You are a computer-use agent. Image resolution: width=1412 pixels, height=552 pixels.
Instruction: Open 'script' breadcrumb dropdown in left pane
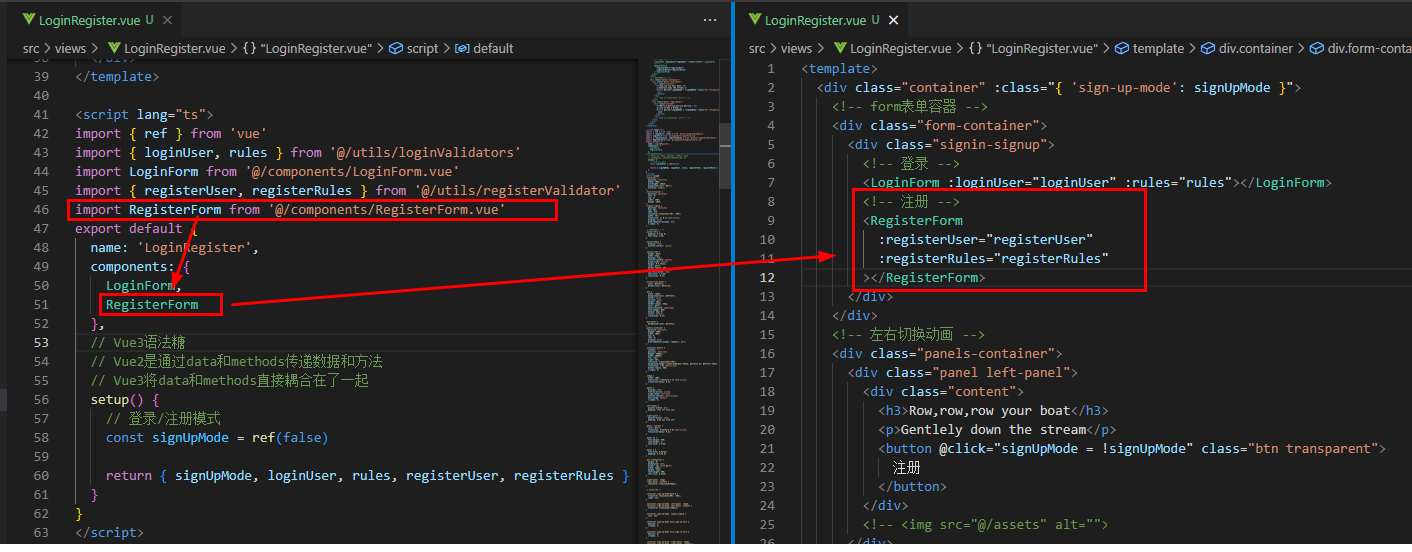[x=422, y=48]
